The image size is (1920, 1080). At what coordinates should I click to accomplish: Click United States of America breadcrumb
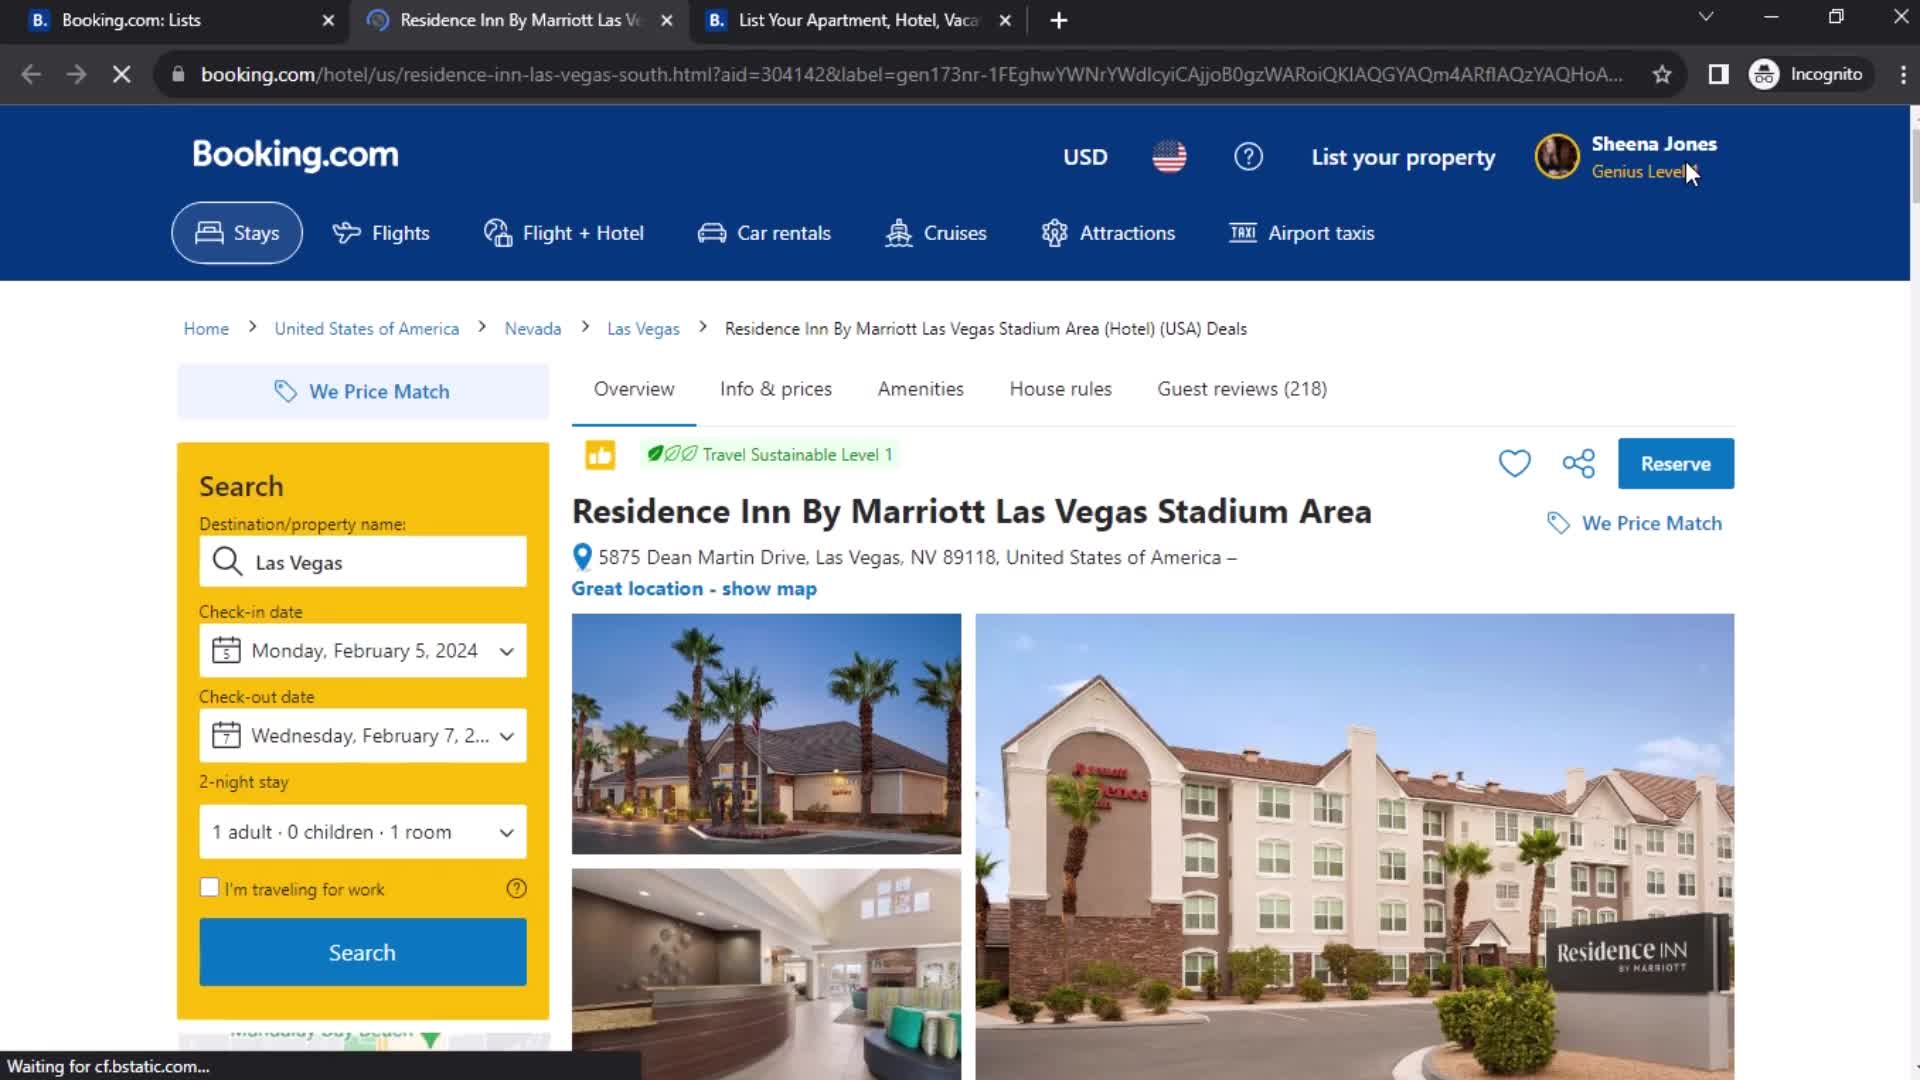(367, 329)
